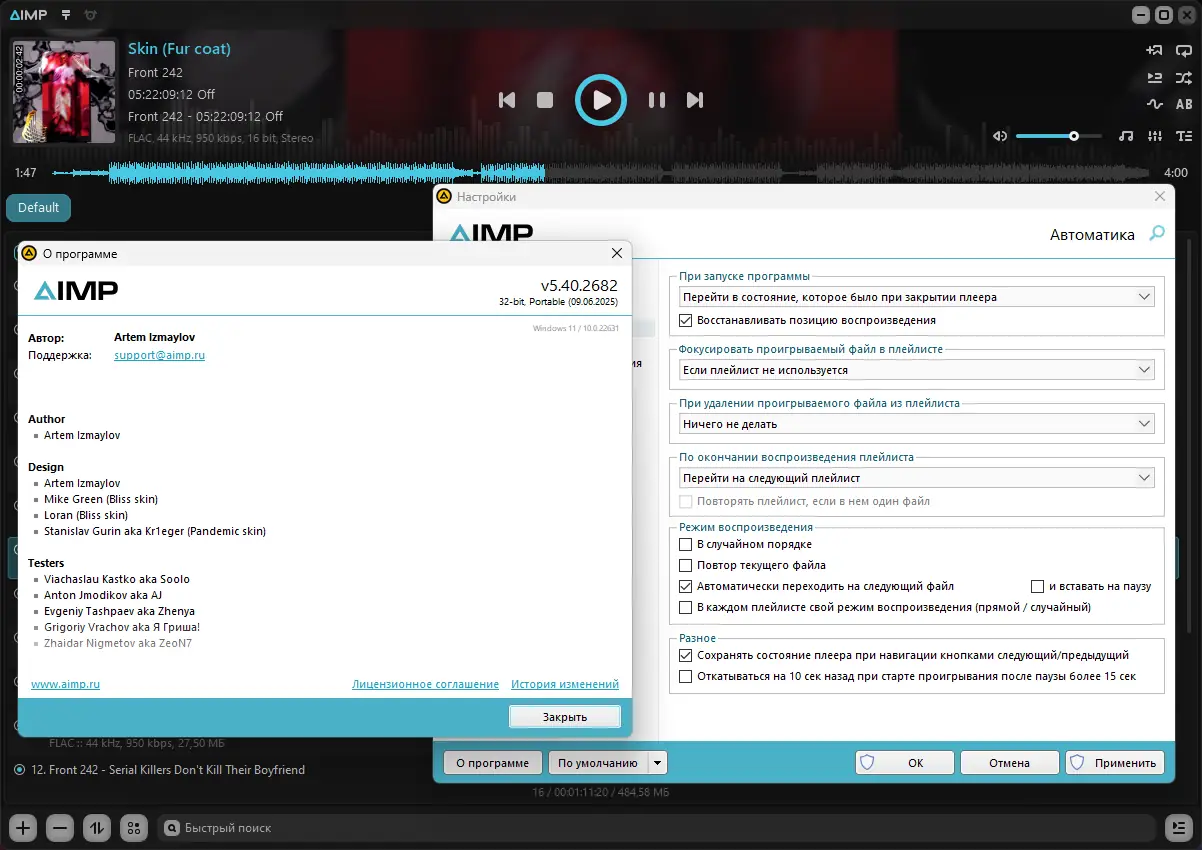The image size is (1202, 850).
Task: Mute sound with the speaker icon
Action: [1000, 136]
